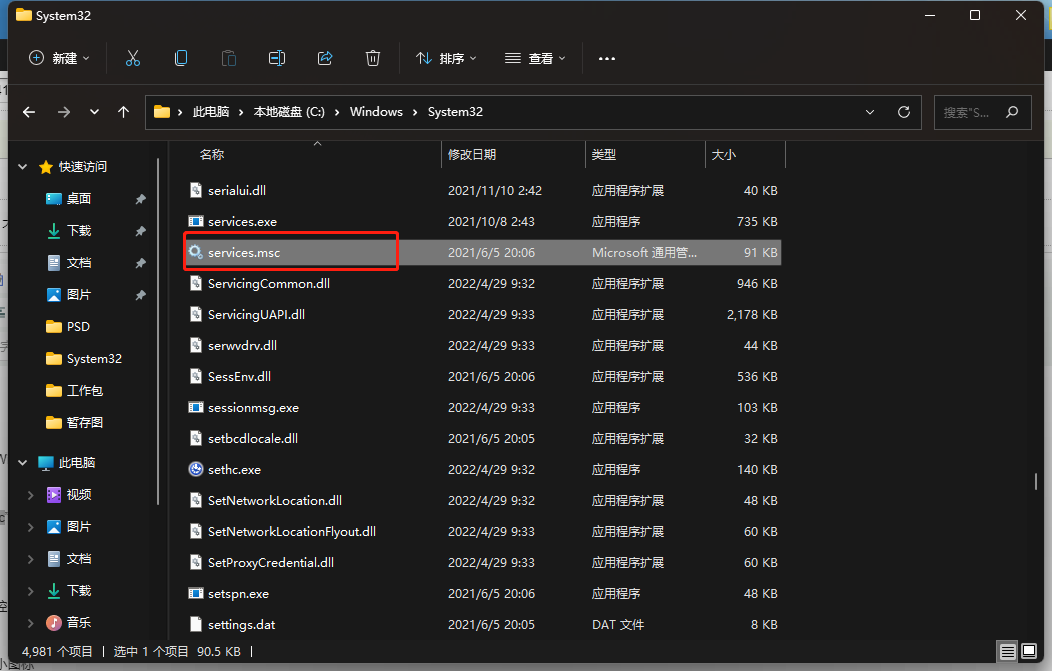Click the Delete trash can icon
This screenshot has width=1052, height=671.
[x=373, y=58]
